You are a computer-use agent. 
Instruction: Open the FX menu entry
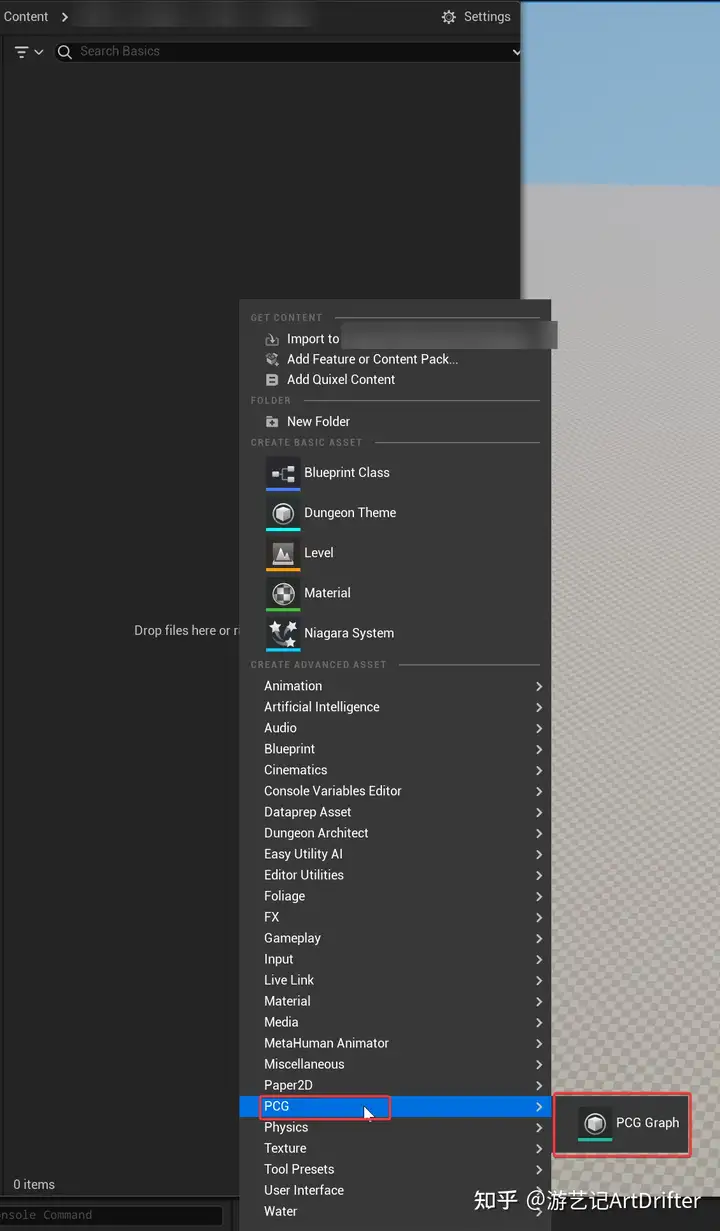point(395,917)
